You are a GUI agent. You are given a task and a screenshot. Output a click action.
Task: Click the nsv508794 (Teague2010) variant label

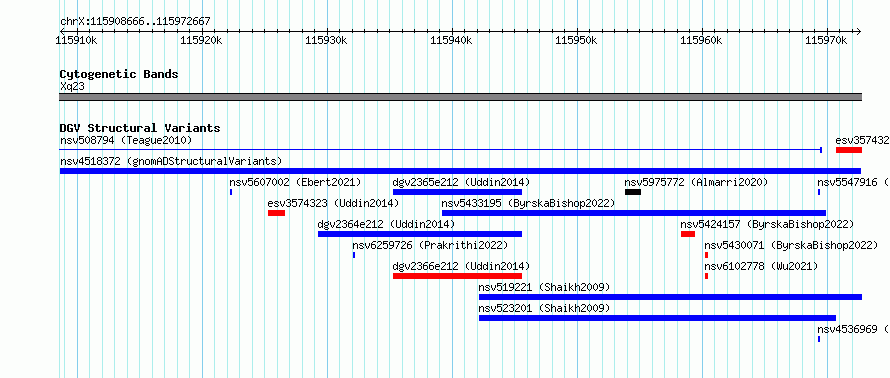[126, 140]
